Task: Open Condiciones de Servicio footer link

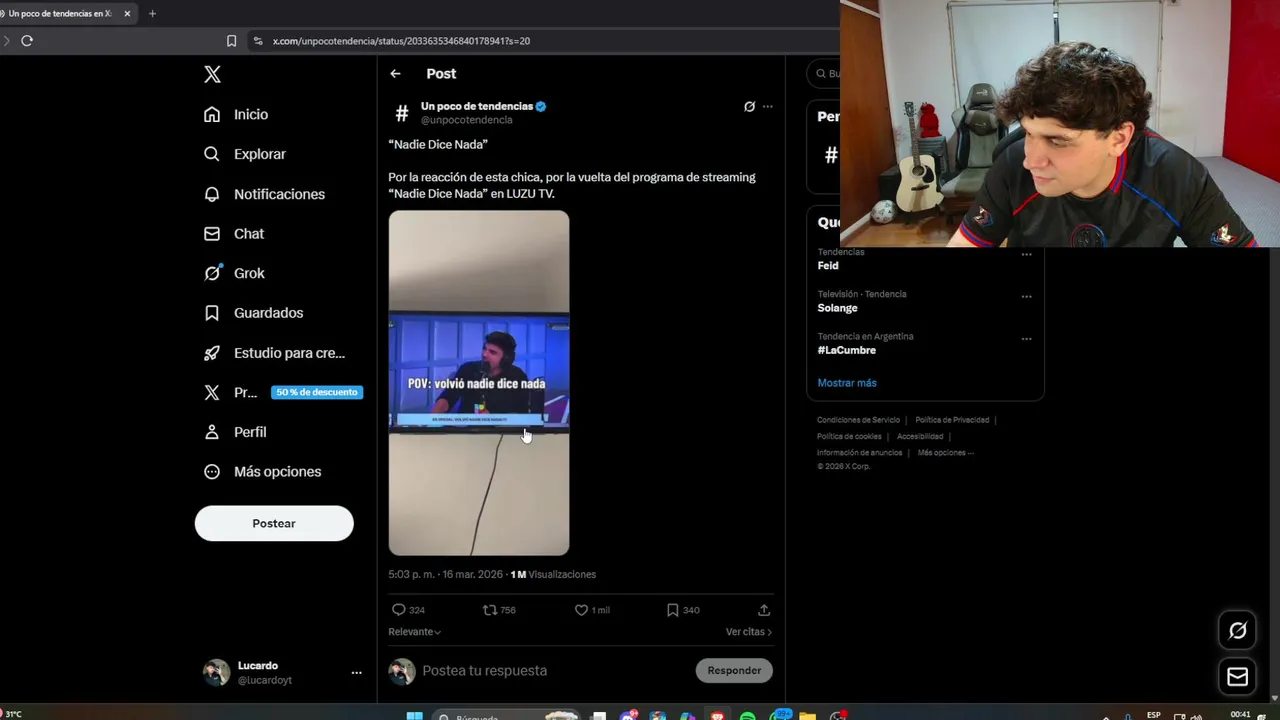Action: [x=858, y=420]
